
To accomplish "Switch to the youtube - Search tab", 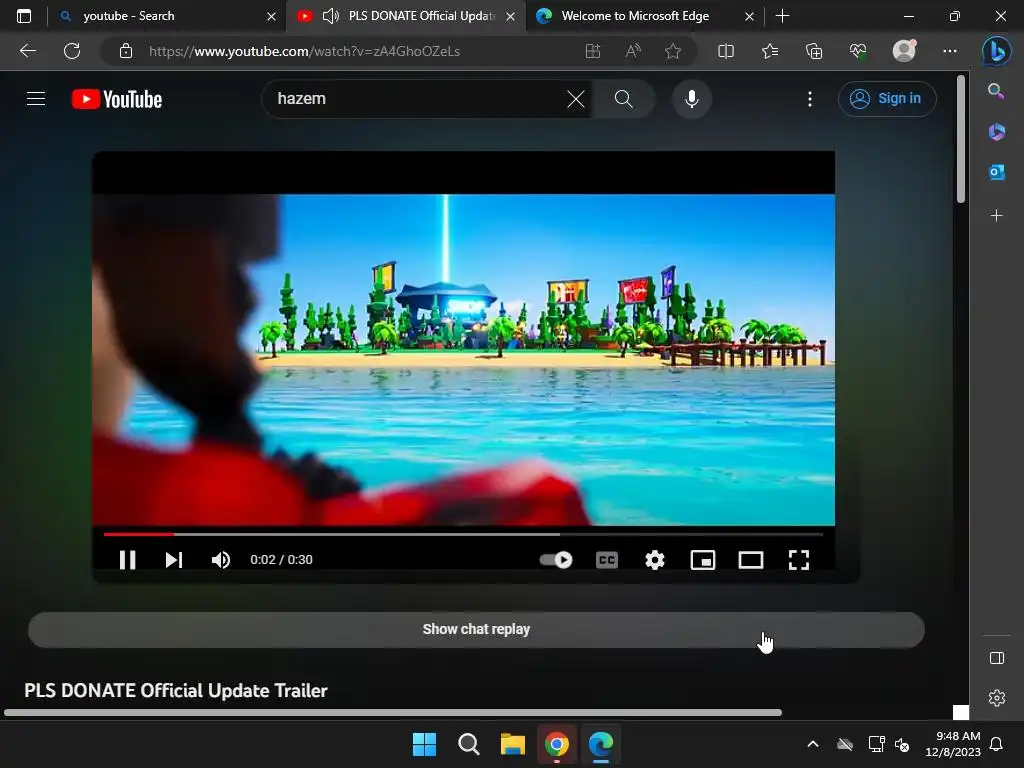I will 167,16.
